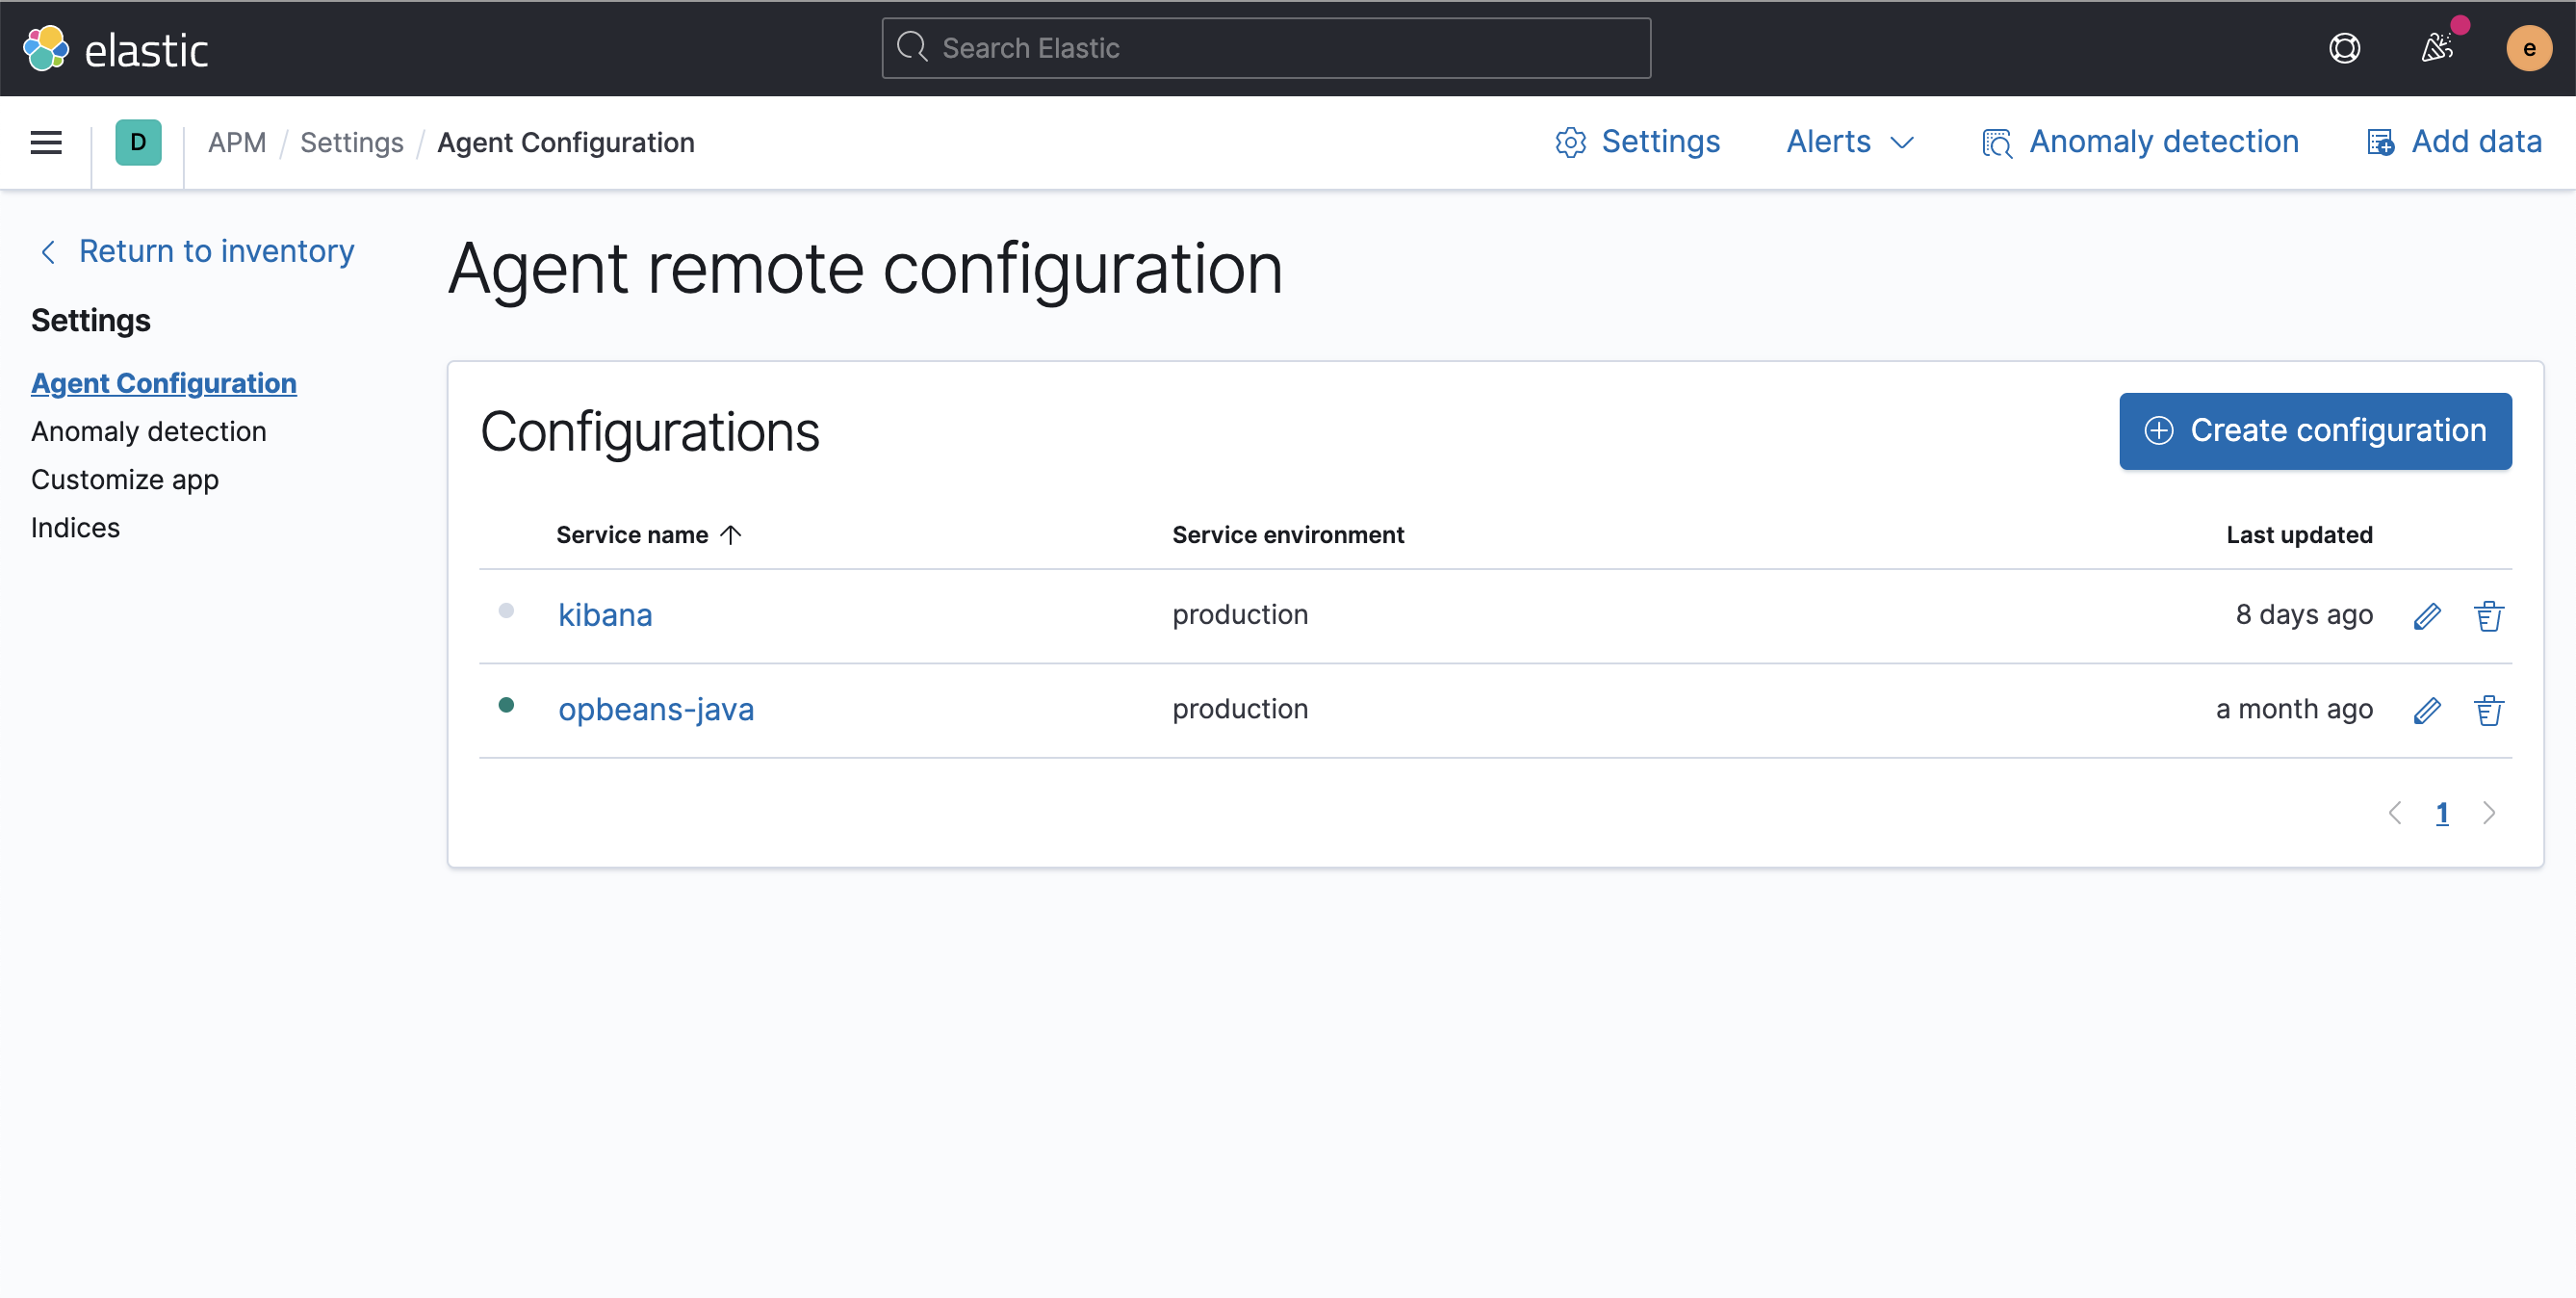Image resolution: width=2576 pixels, height=1298 pixels.
Task: Delete the opbeans-java configuration
Action: [2489, 710]
